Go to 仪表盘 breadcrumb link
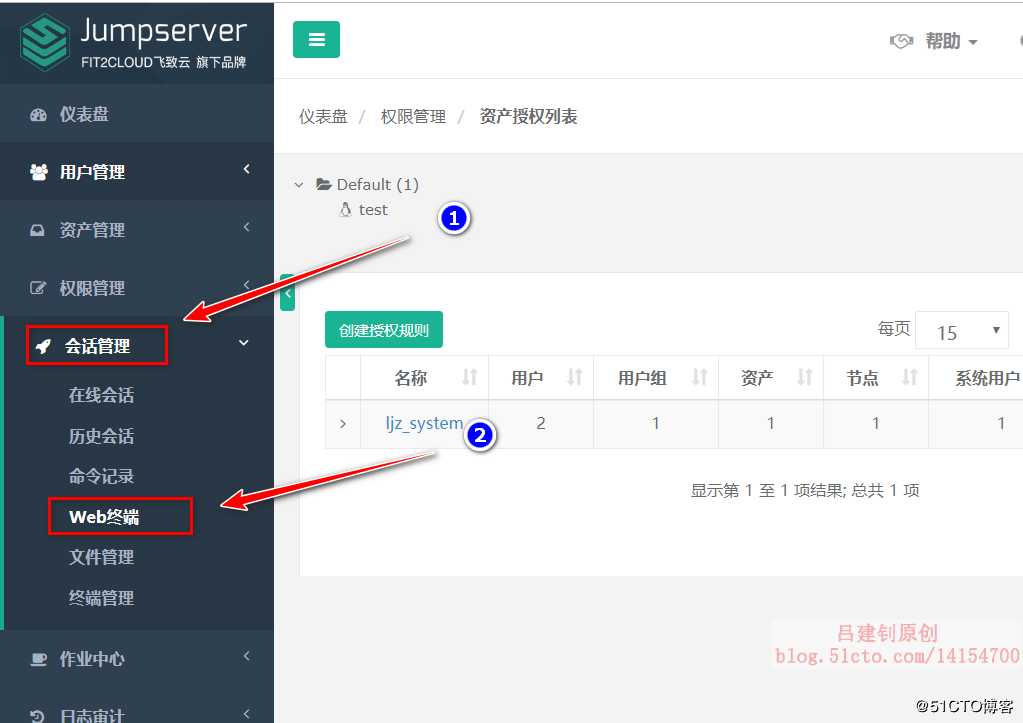 pos(323,117)
